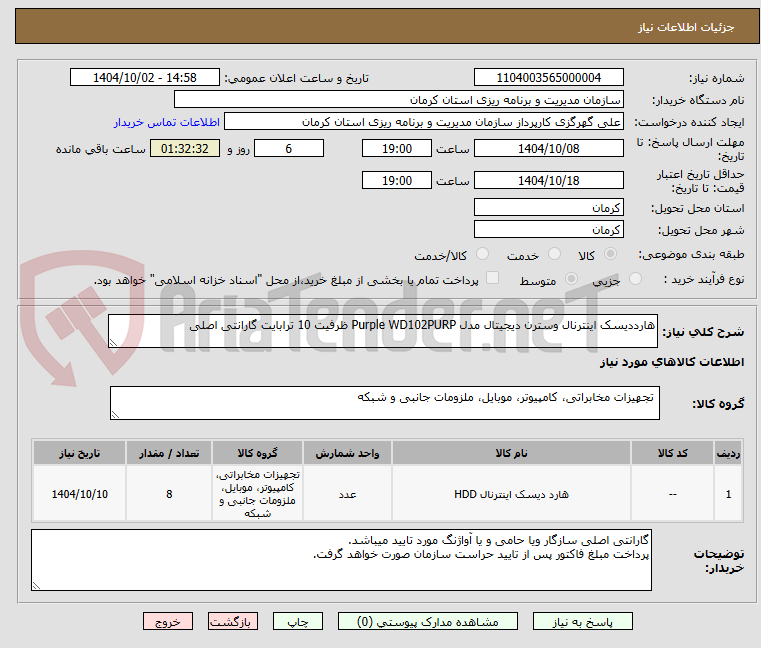The width and height of the screenshot is (761, 648).
Task: Open اطلاعات تماس خریدار link
Action: (x=167, y=122)
